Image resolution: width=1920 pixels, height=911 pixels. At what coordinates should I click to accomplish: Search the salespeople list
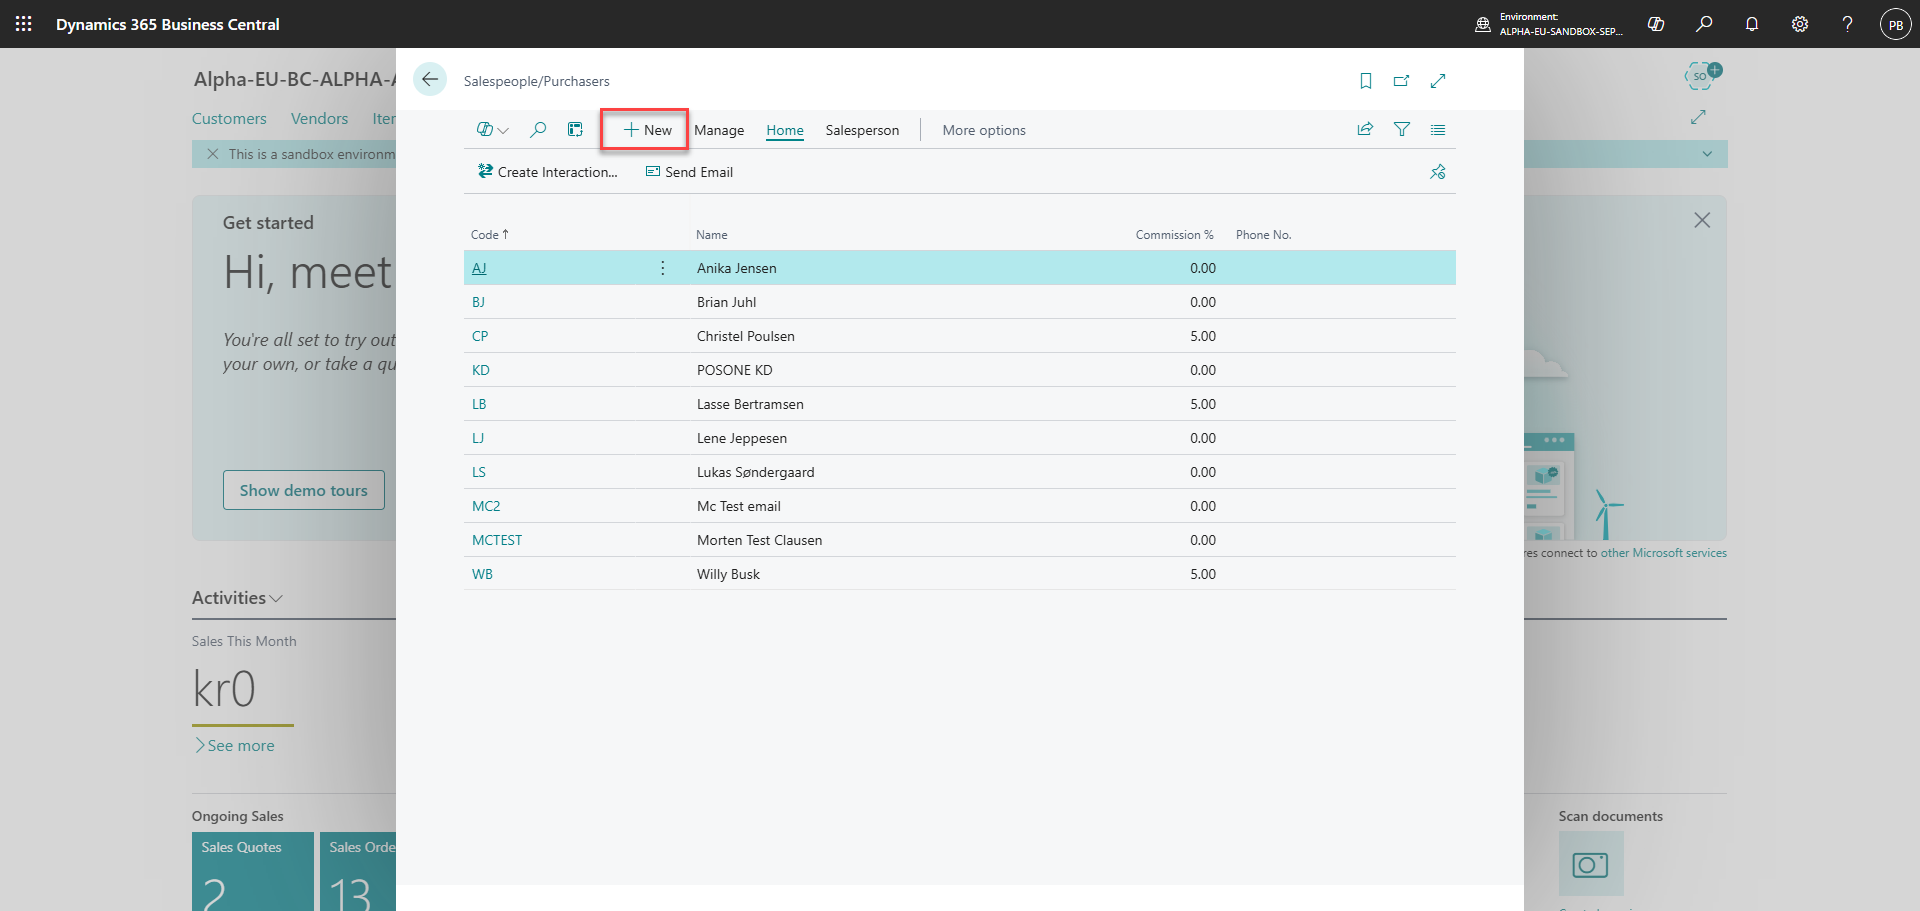coord(538,130)
